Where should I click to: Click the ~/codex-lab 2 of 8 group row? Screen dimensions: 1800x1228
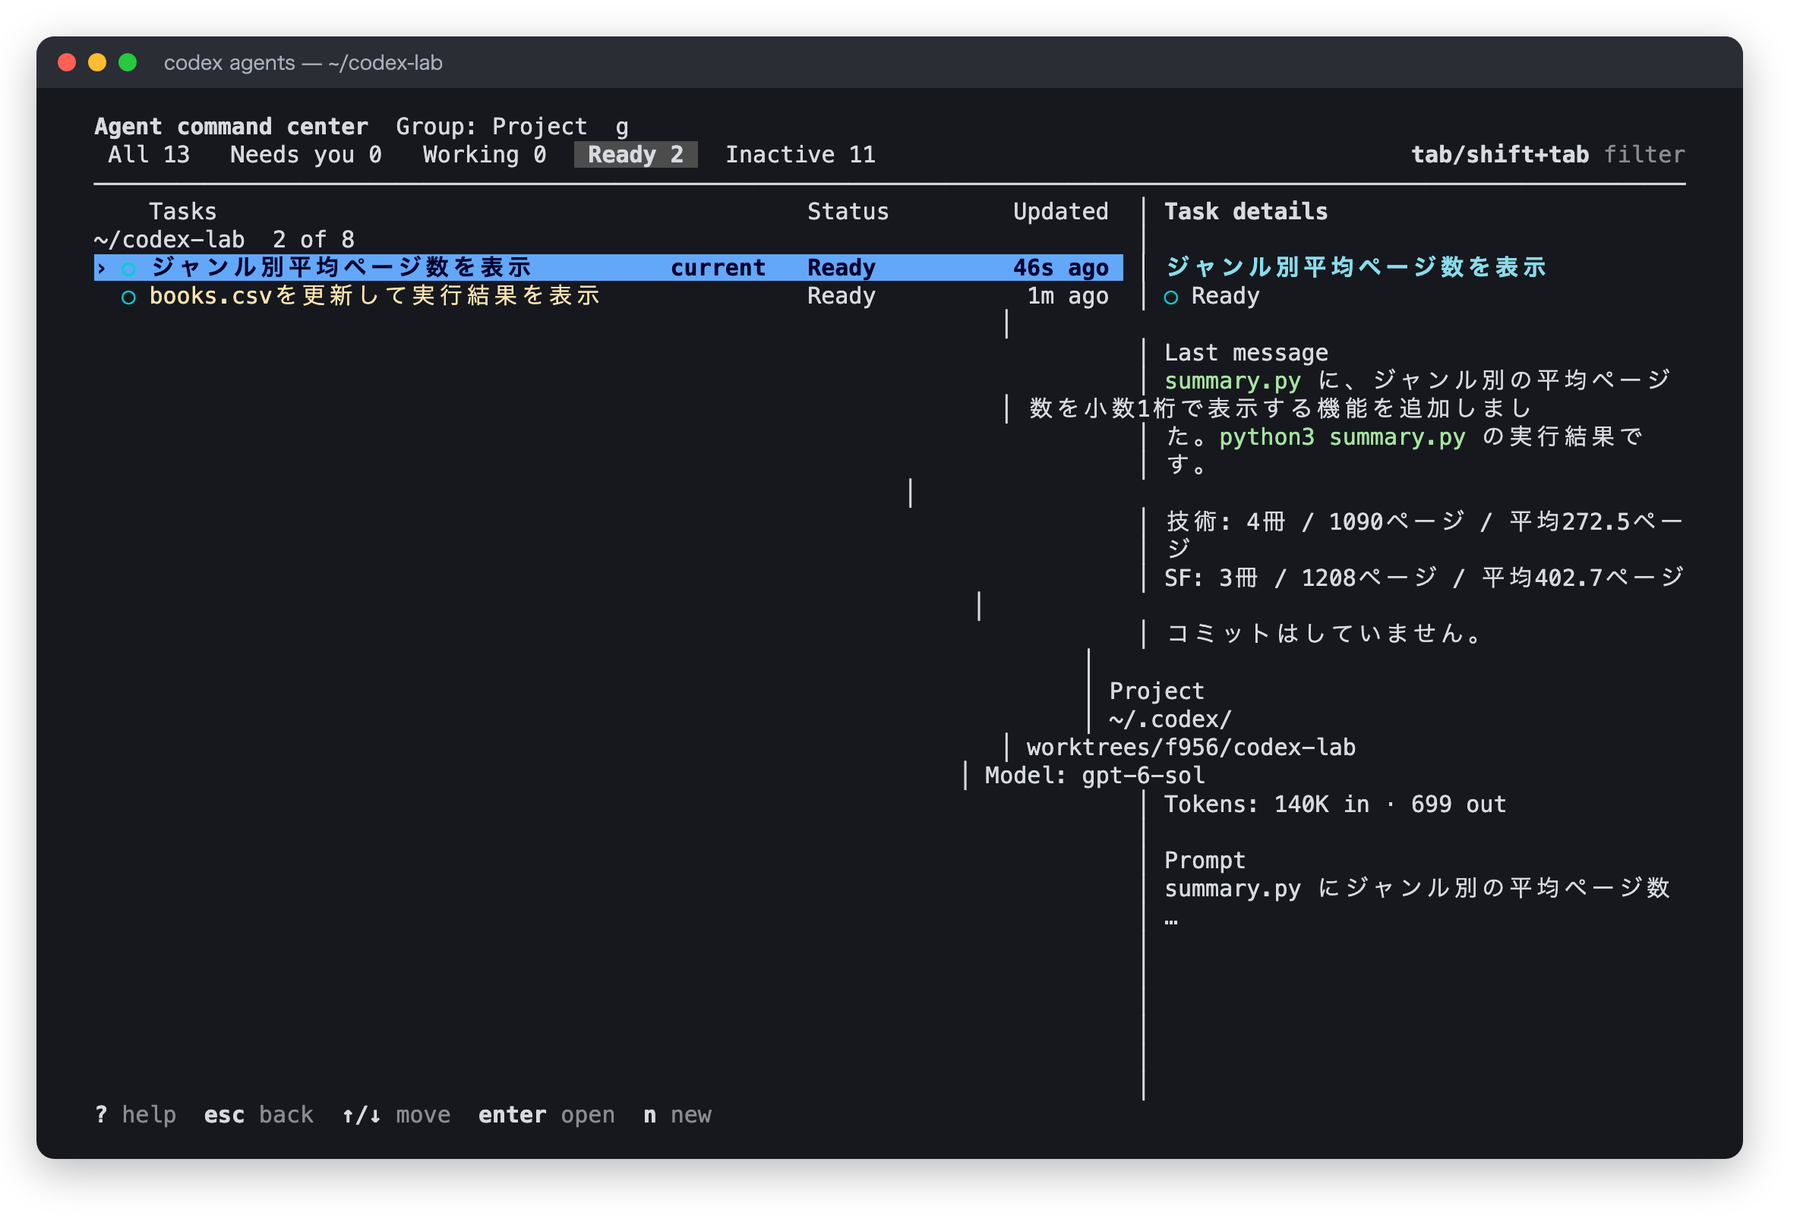point(224,240)
